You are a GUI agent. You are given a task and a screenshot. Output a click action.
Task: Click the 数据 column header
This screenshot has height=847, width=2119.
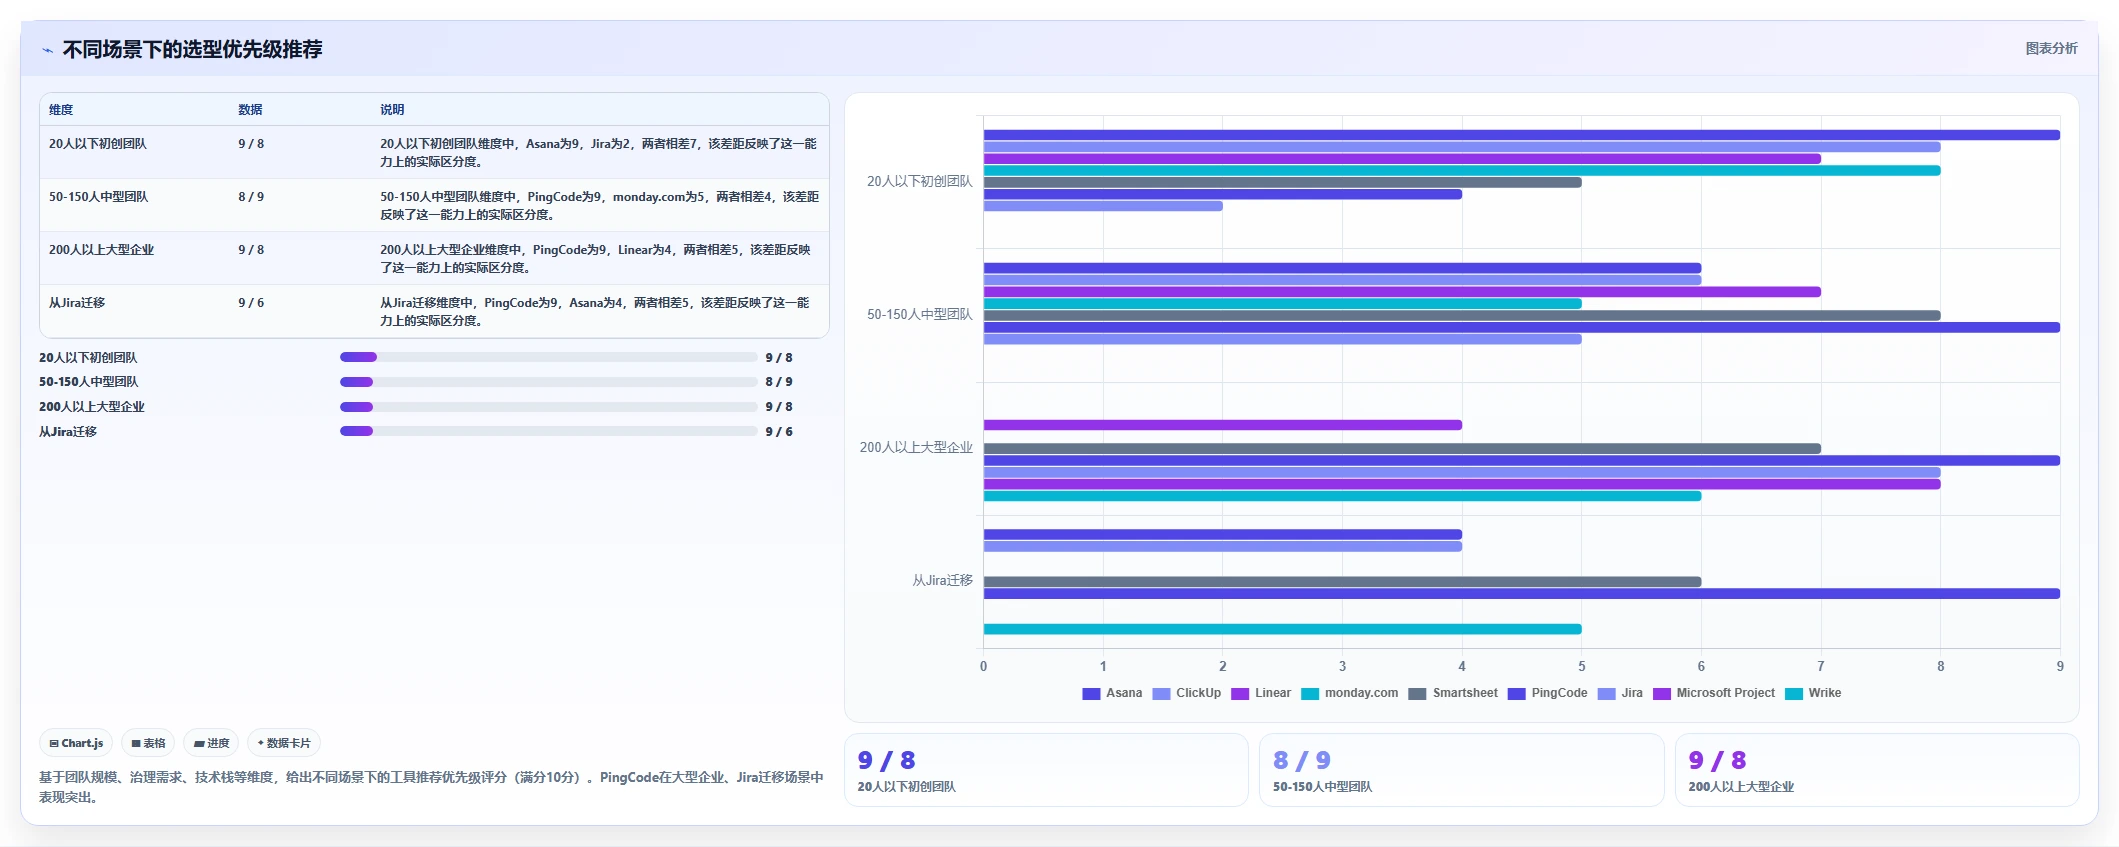click(x=250, y=110)
